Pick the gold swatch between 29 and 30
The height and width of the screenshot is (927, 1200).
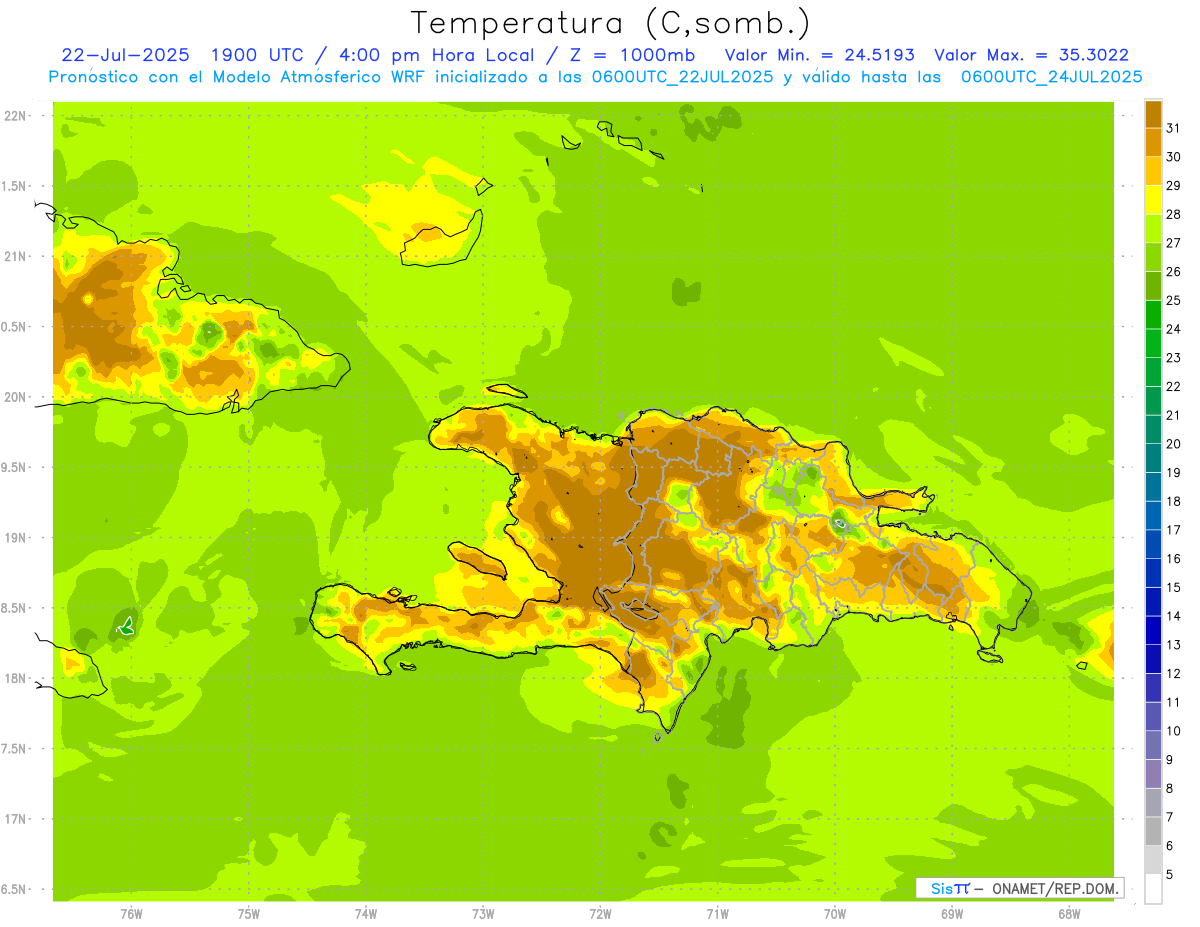[x=1153, y=170]
